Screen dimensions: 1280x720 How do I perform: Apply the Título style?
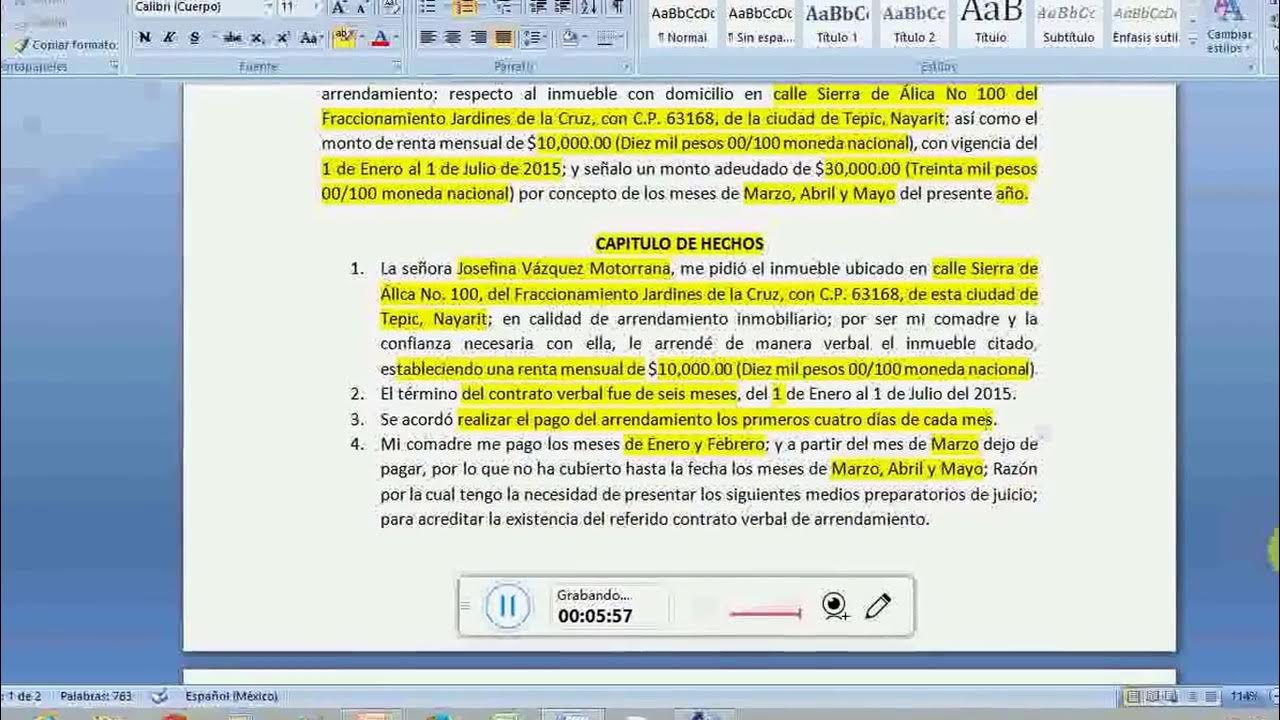[991, 23]
